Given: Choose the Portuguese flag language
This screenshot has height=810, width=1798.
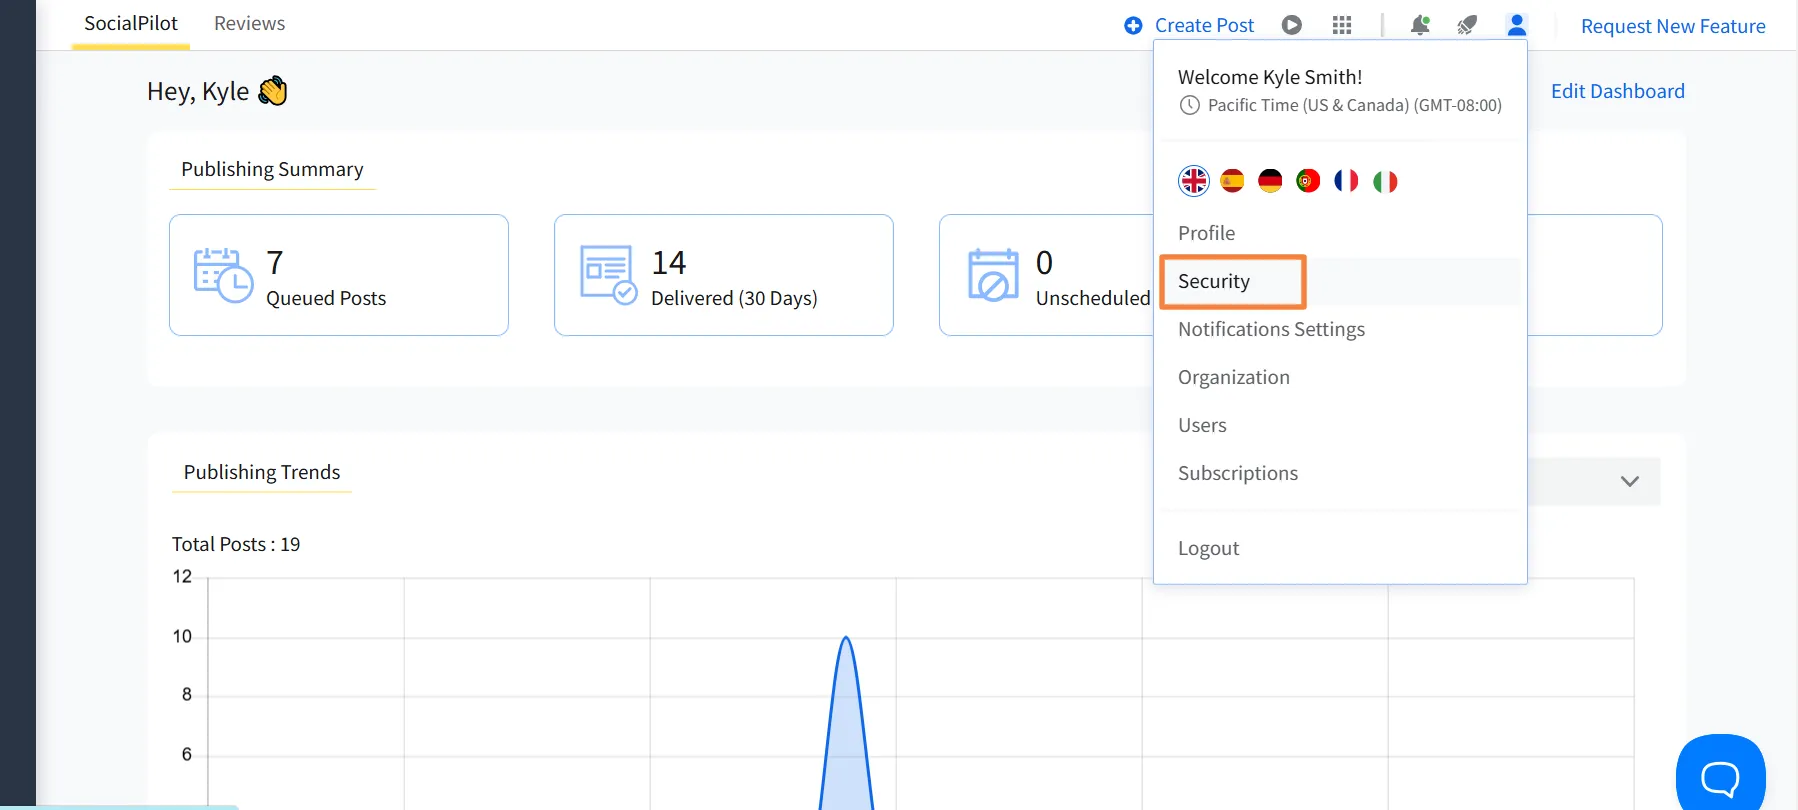Looking at the screenshot, I should pos(1308,181).
